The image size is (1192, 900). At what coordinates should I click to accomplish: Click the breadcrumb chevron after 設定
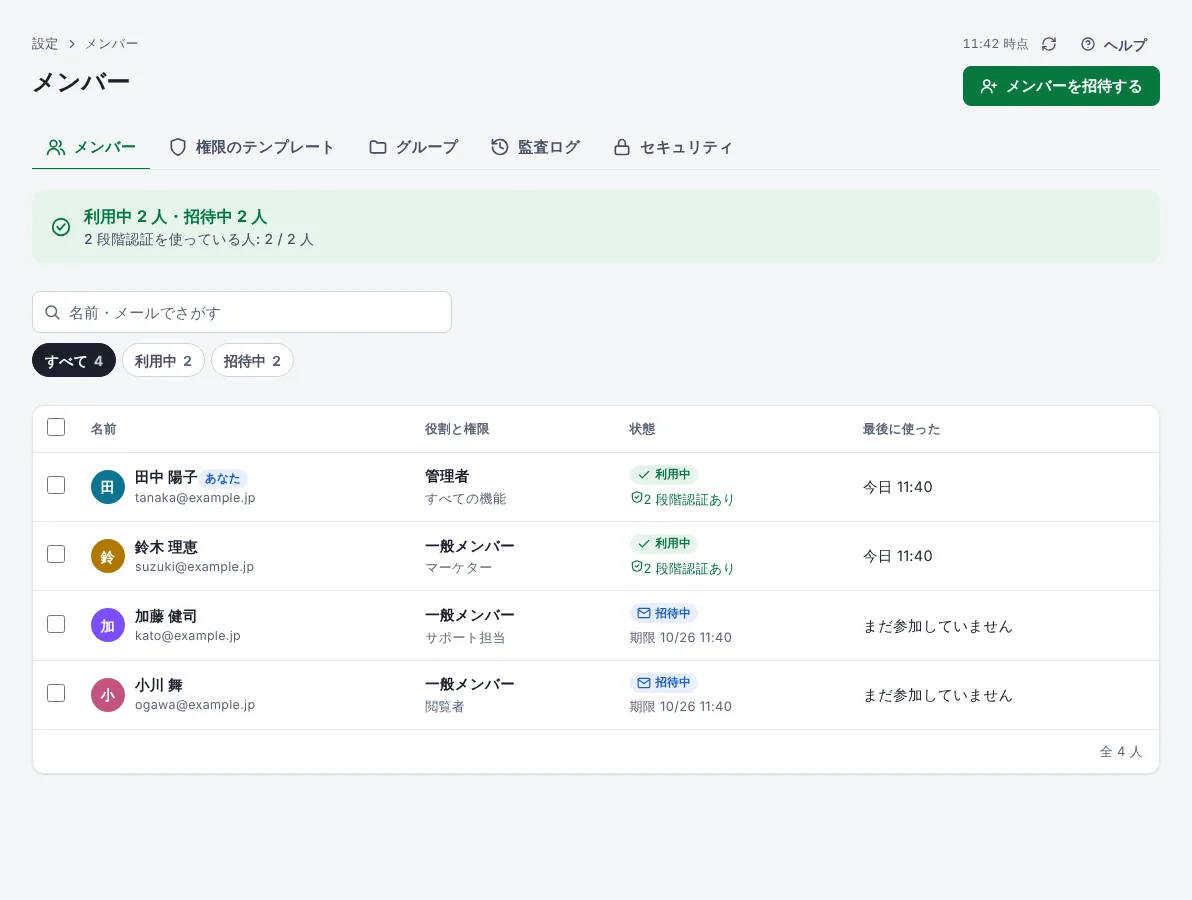pyautogui.click(x=71, y=44)
